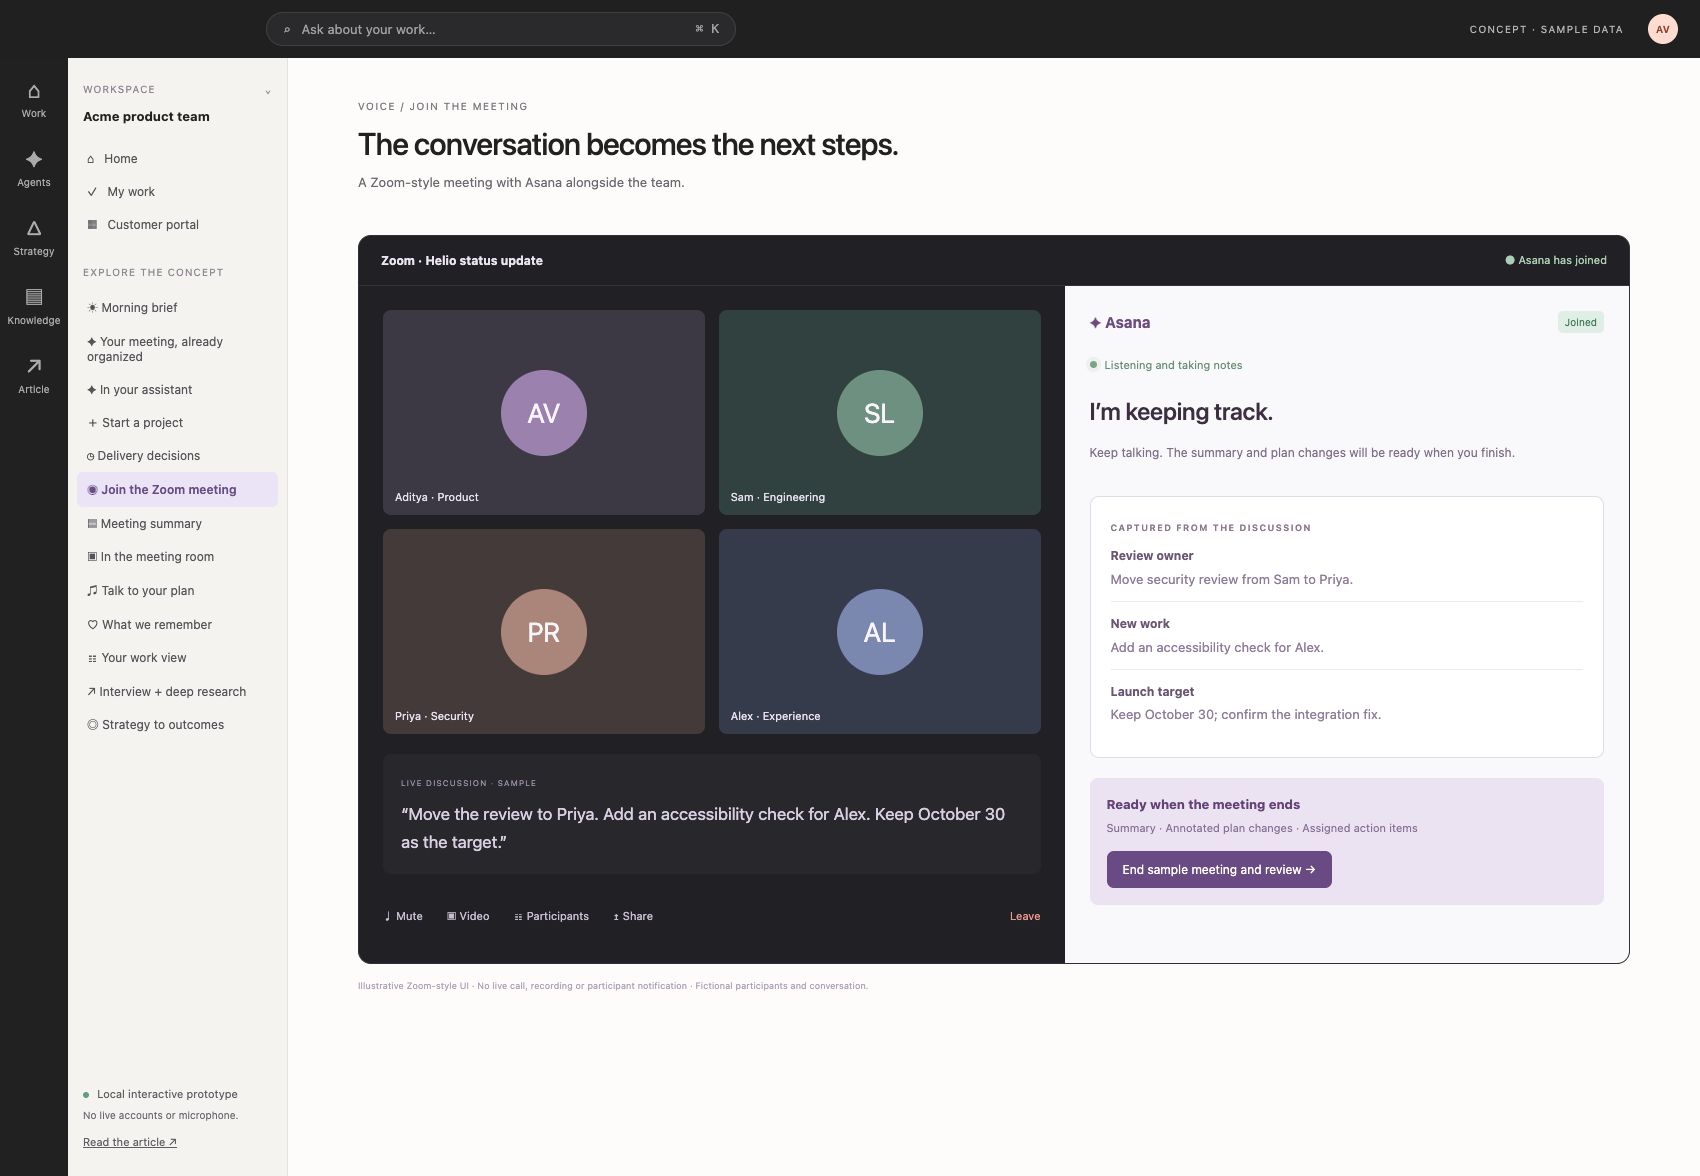Click the music note icon beside Talk to your plan
The height and width of the screenshot is (1176, 1700).
[x=92, y=591]
